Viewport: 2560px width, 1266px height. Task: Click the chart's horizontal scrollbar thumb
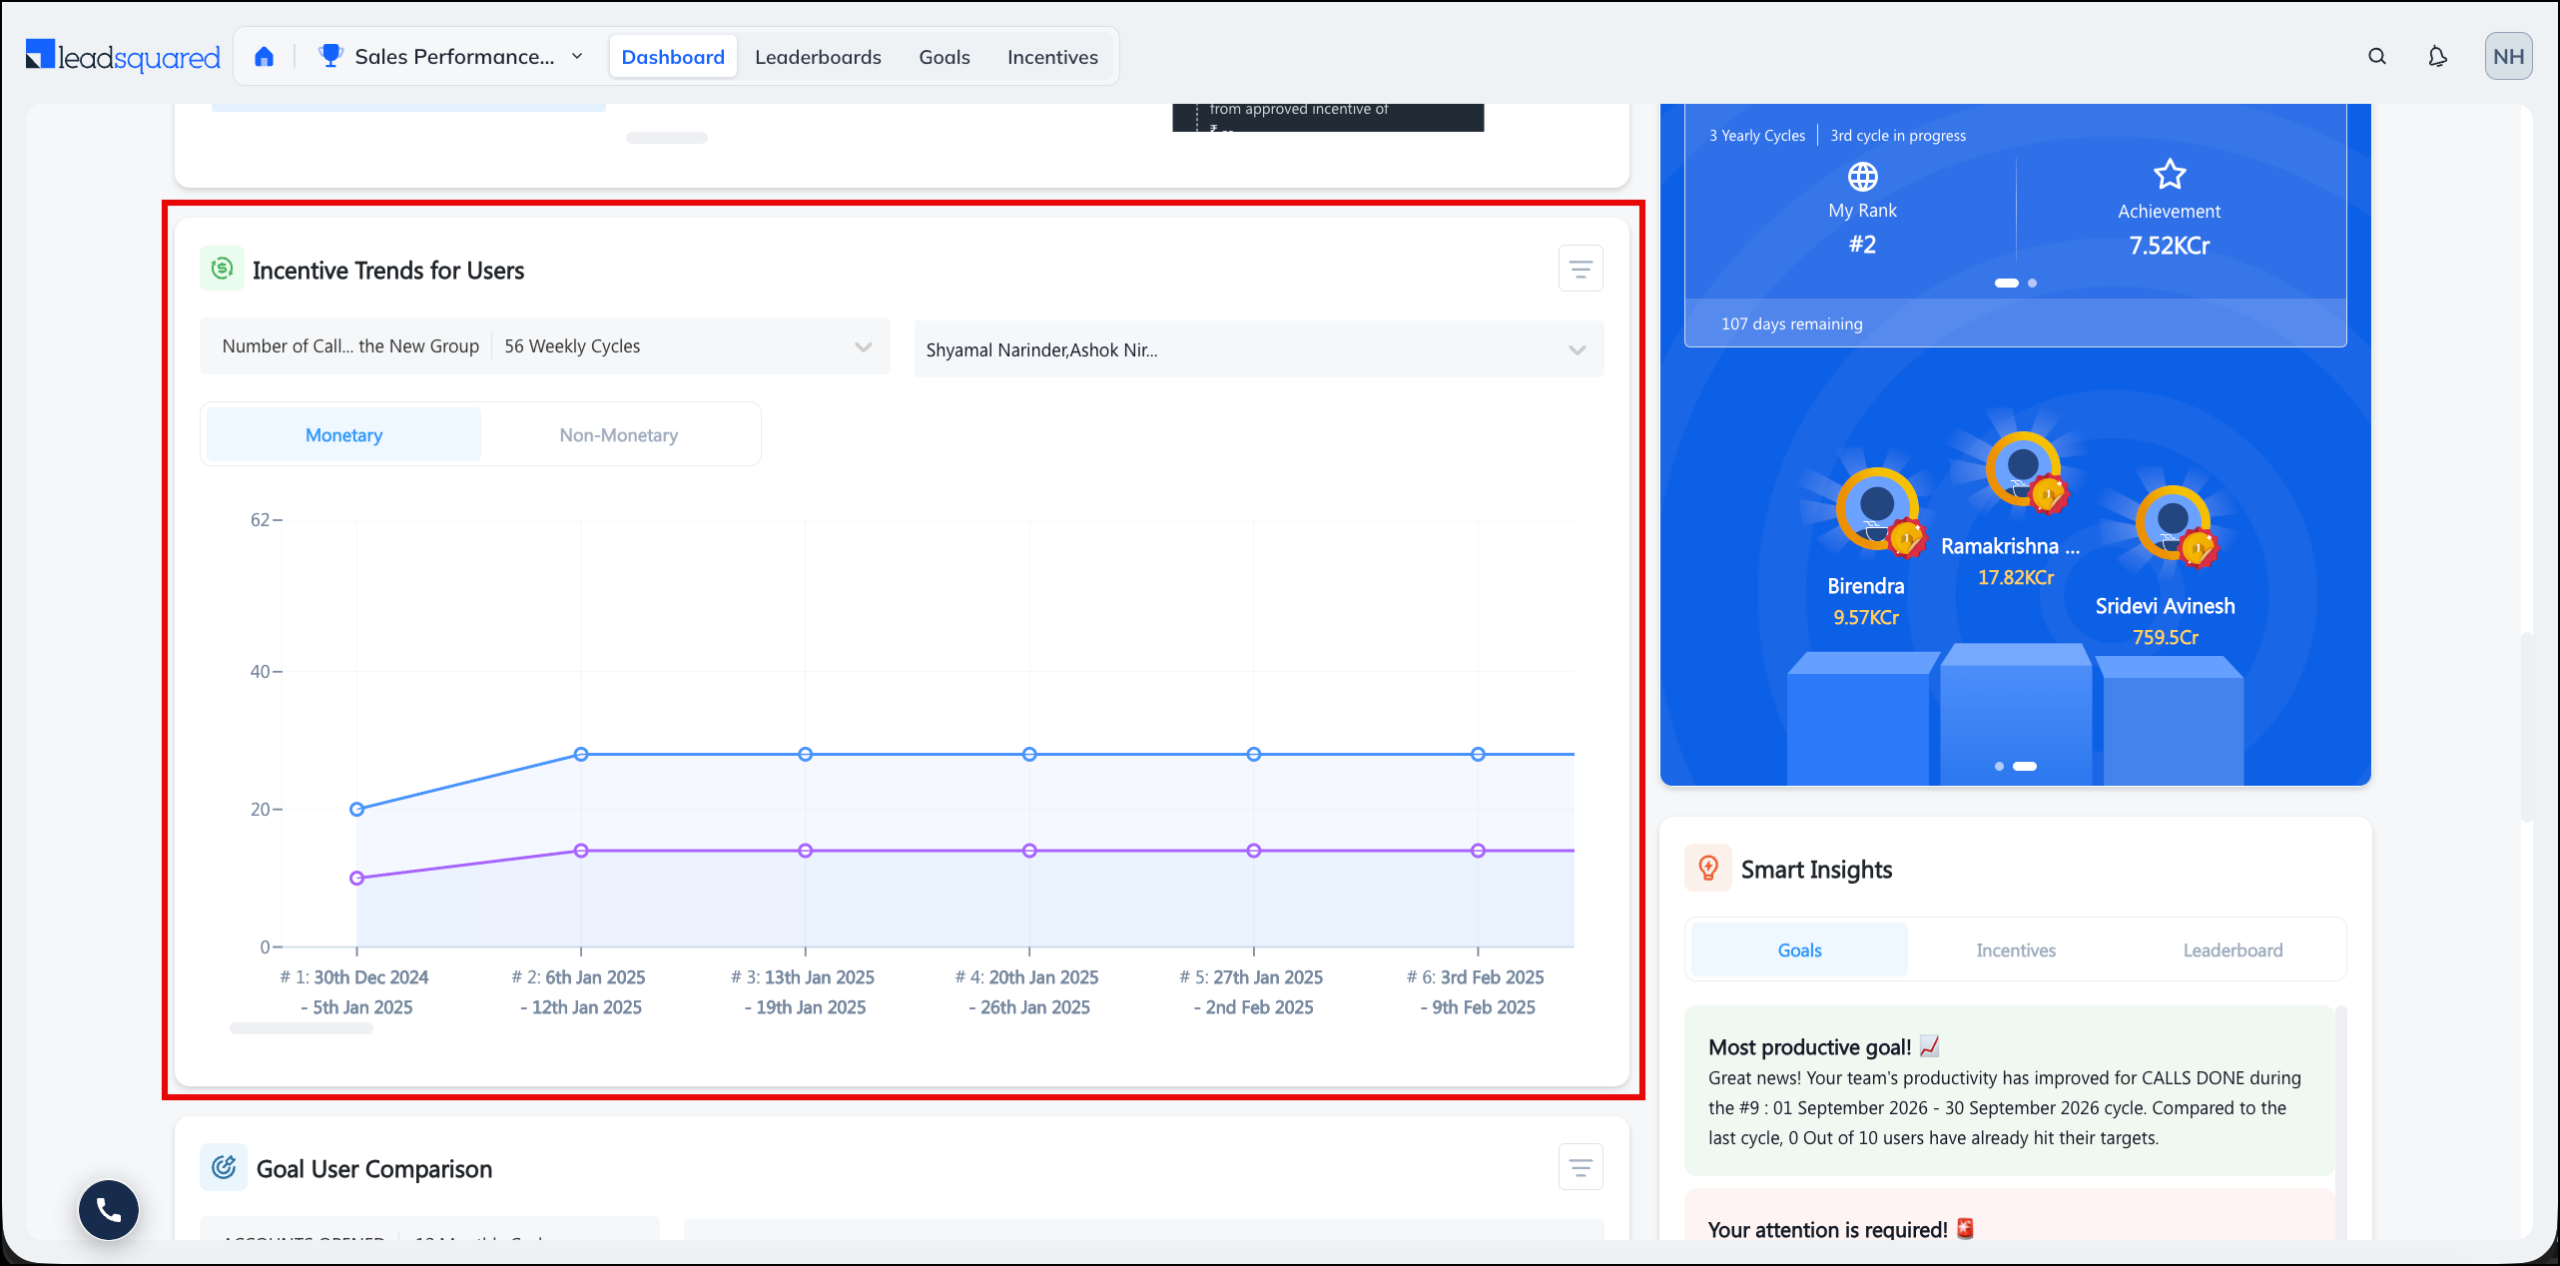pyautogui.click(x=301, y=1028)
